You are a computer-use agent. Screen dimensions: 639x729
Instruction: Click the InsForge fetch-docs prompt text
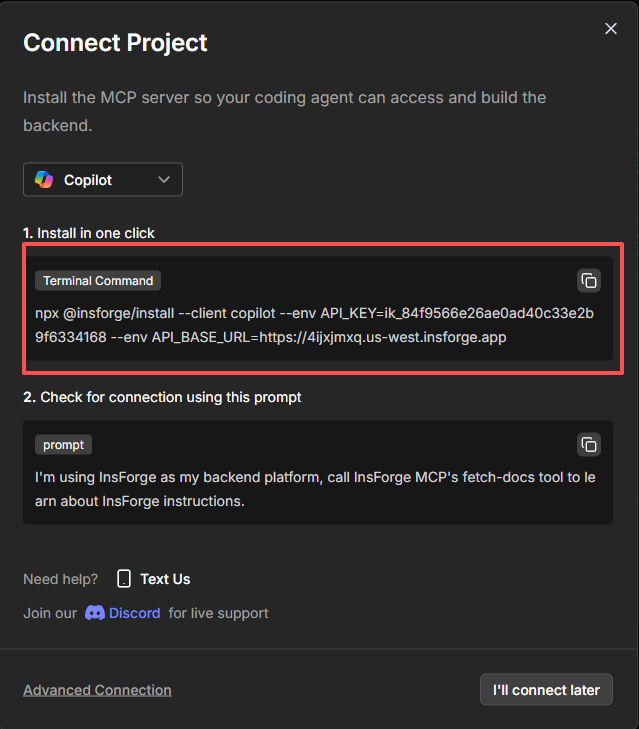click(314, 489)
